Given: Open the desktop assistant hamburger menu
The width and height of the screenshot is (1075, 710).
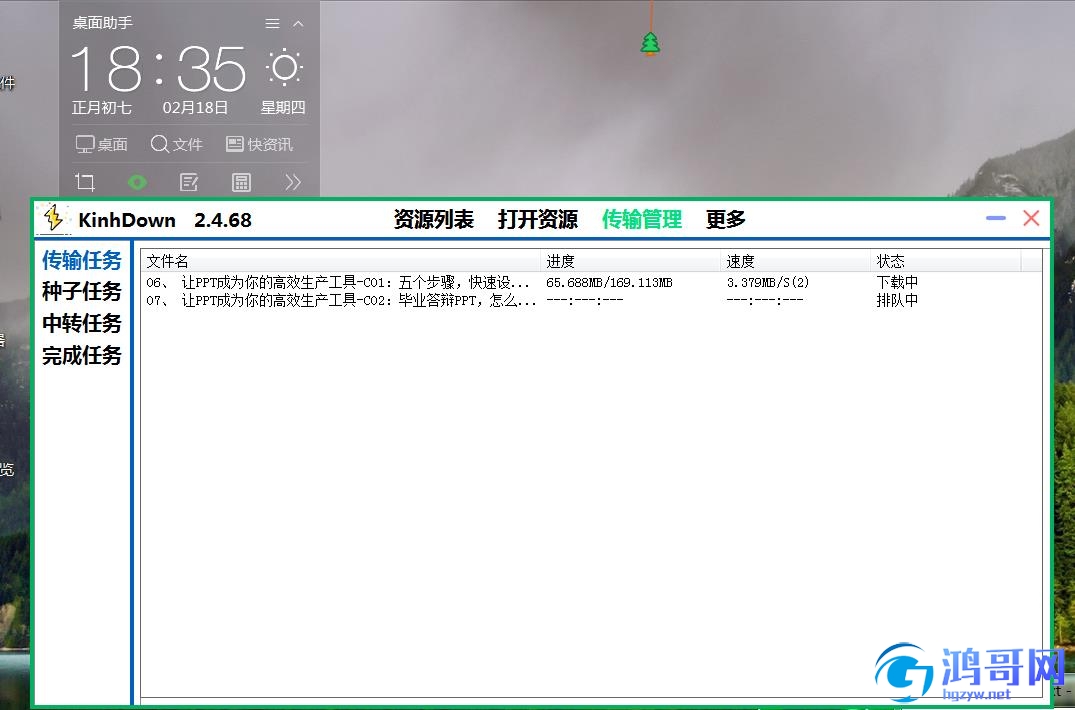Looking at the screenshot, I should point(272,24).
